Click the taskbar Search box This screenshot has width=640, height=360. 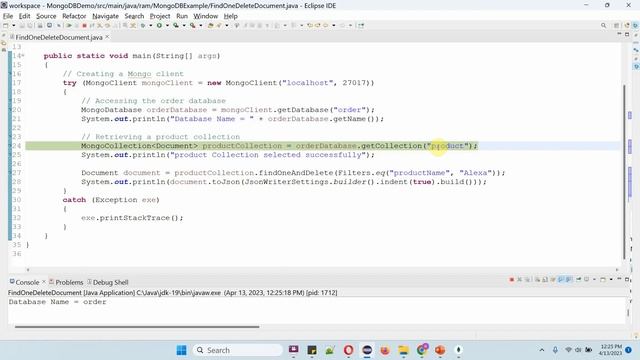coord(238,350)
